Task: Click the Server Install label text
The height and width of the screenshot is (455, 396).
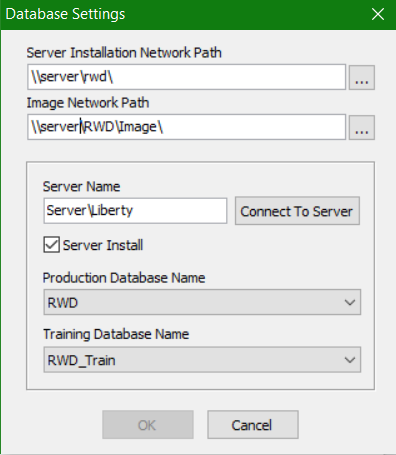Action: pos(103,245)
